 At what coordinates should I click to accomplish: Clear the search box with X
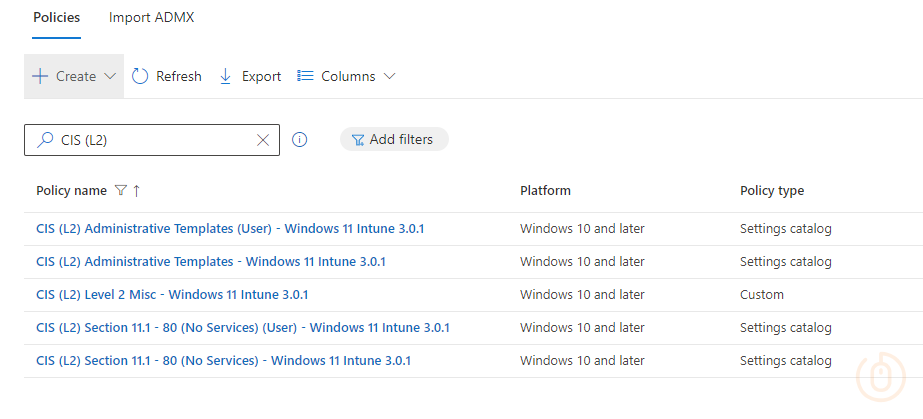point(263,140)
